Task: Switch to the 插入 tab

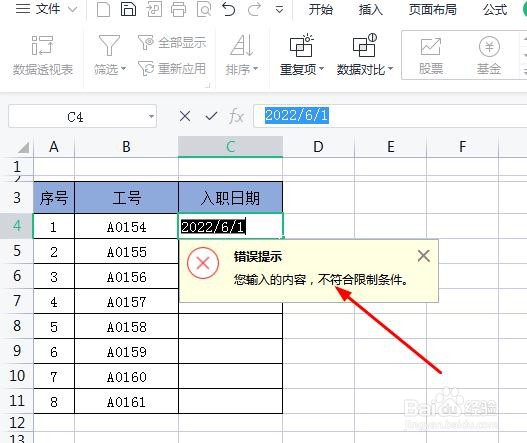Action: coord(370,9)
